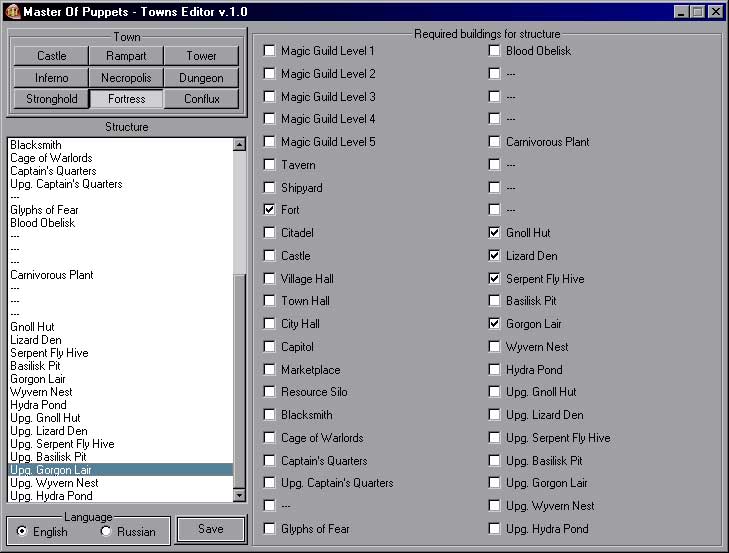Enable the Capitol checkbox
Screen dimensions: 729x553
point(269,346)
